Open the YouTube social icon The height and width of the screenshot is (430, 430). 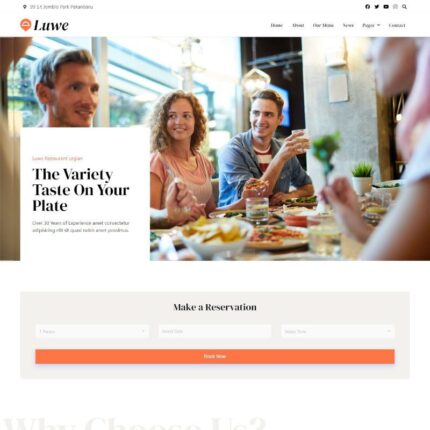[x=386, y=7]
